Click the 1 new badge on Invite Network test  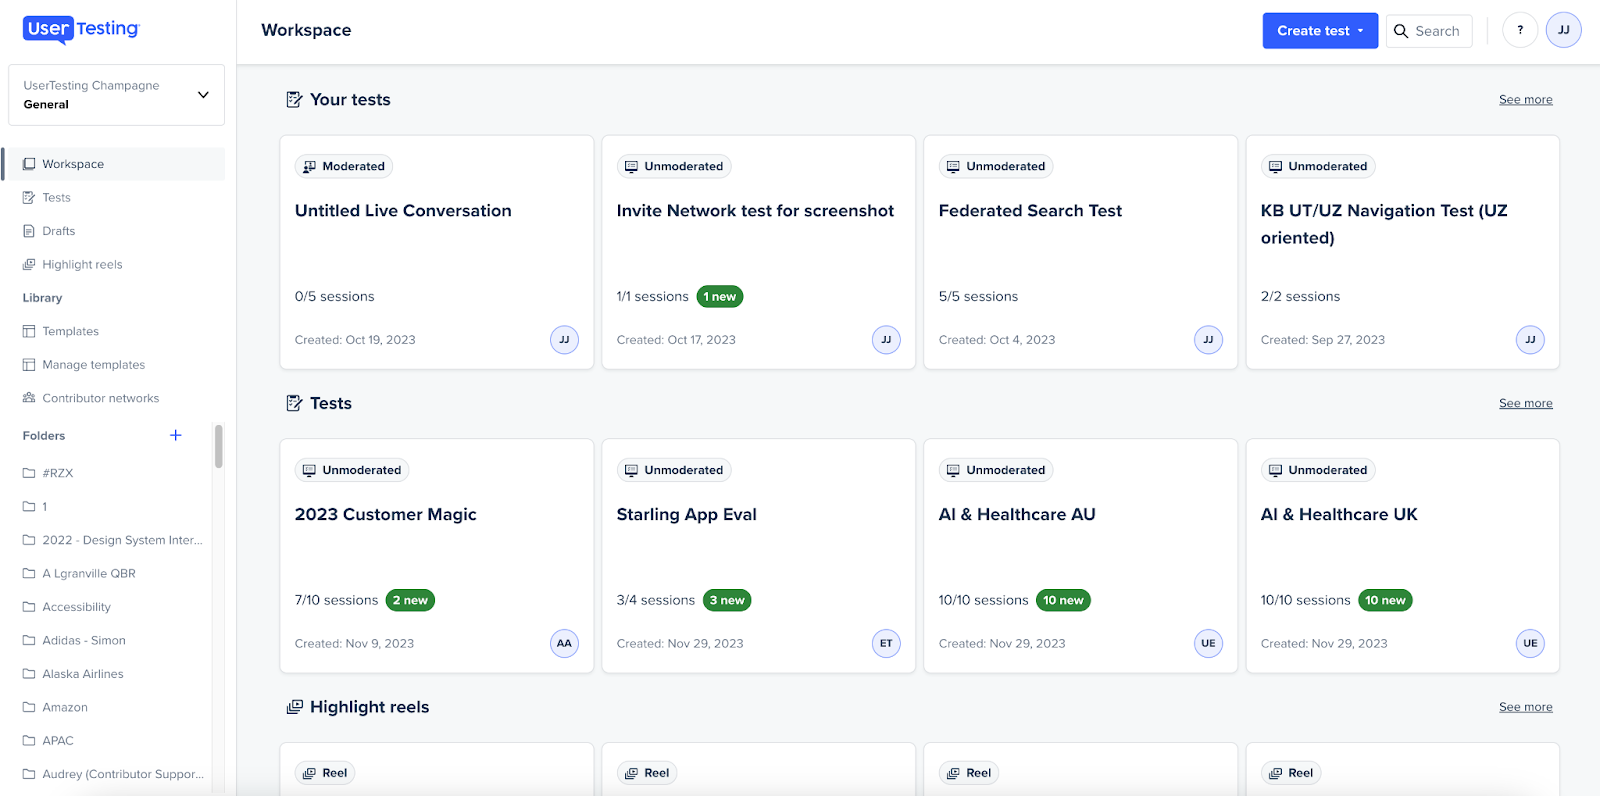(720, 297)
